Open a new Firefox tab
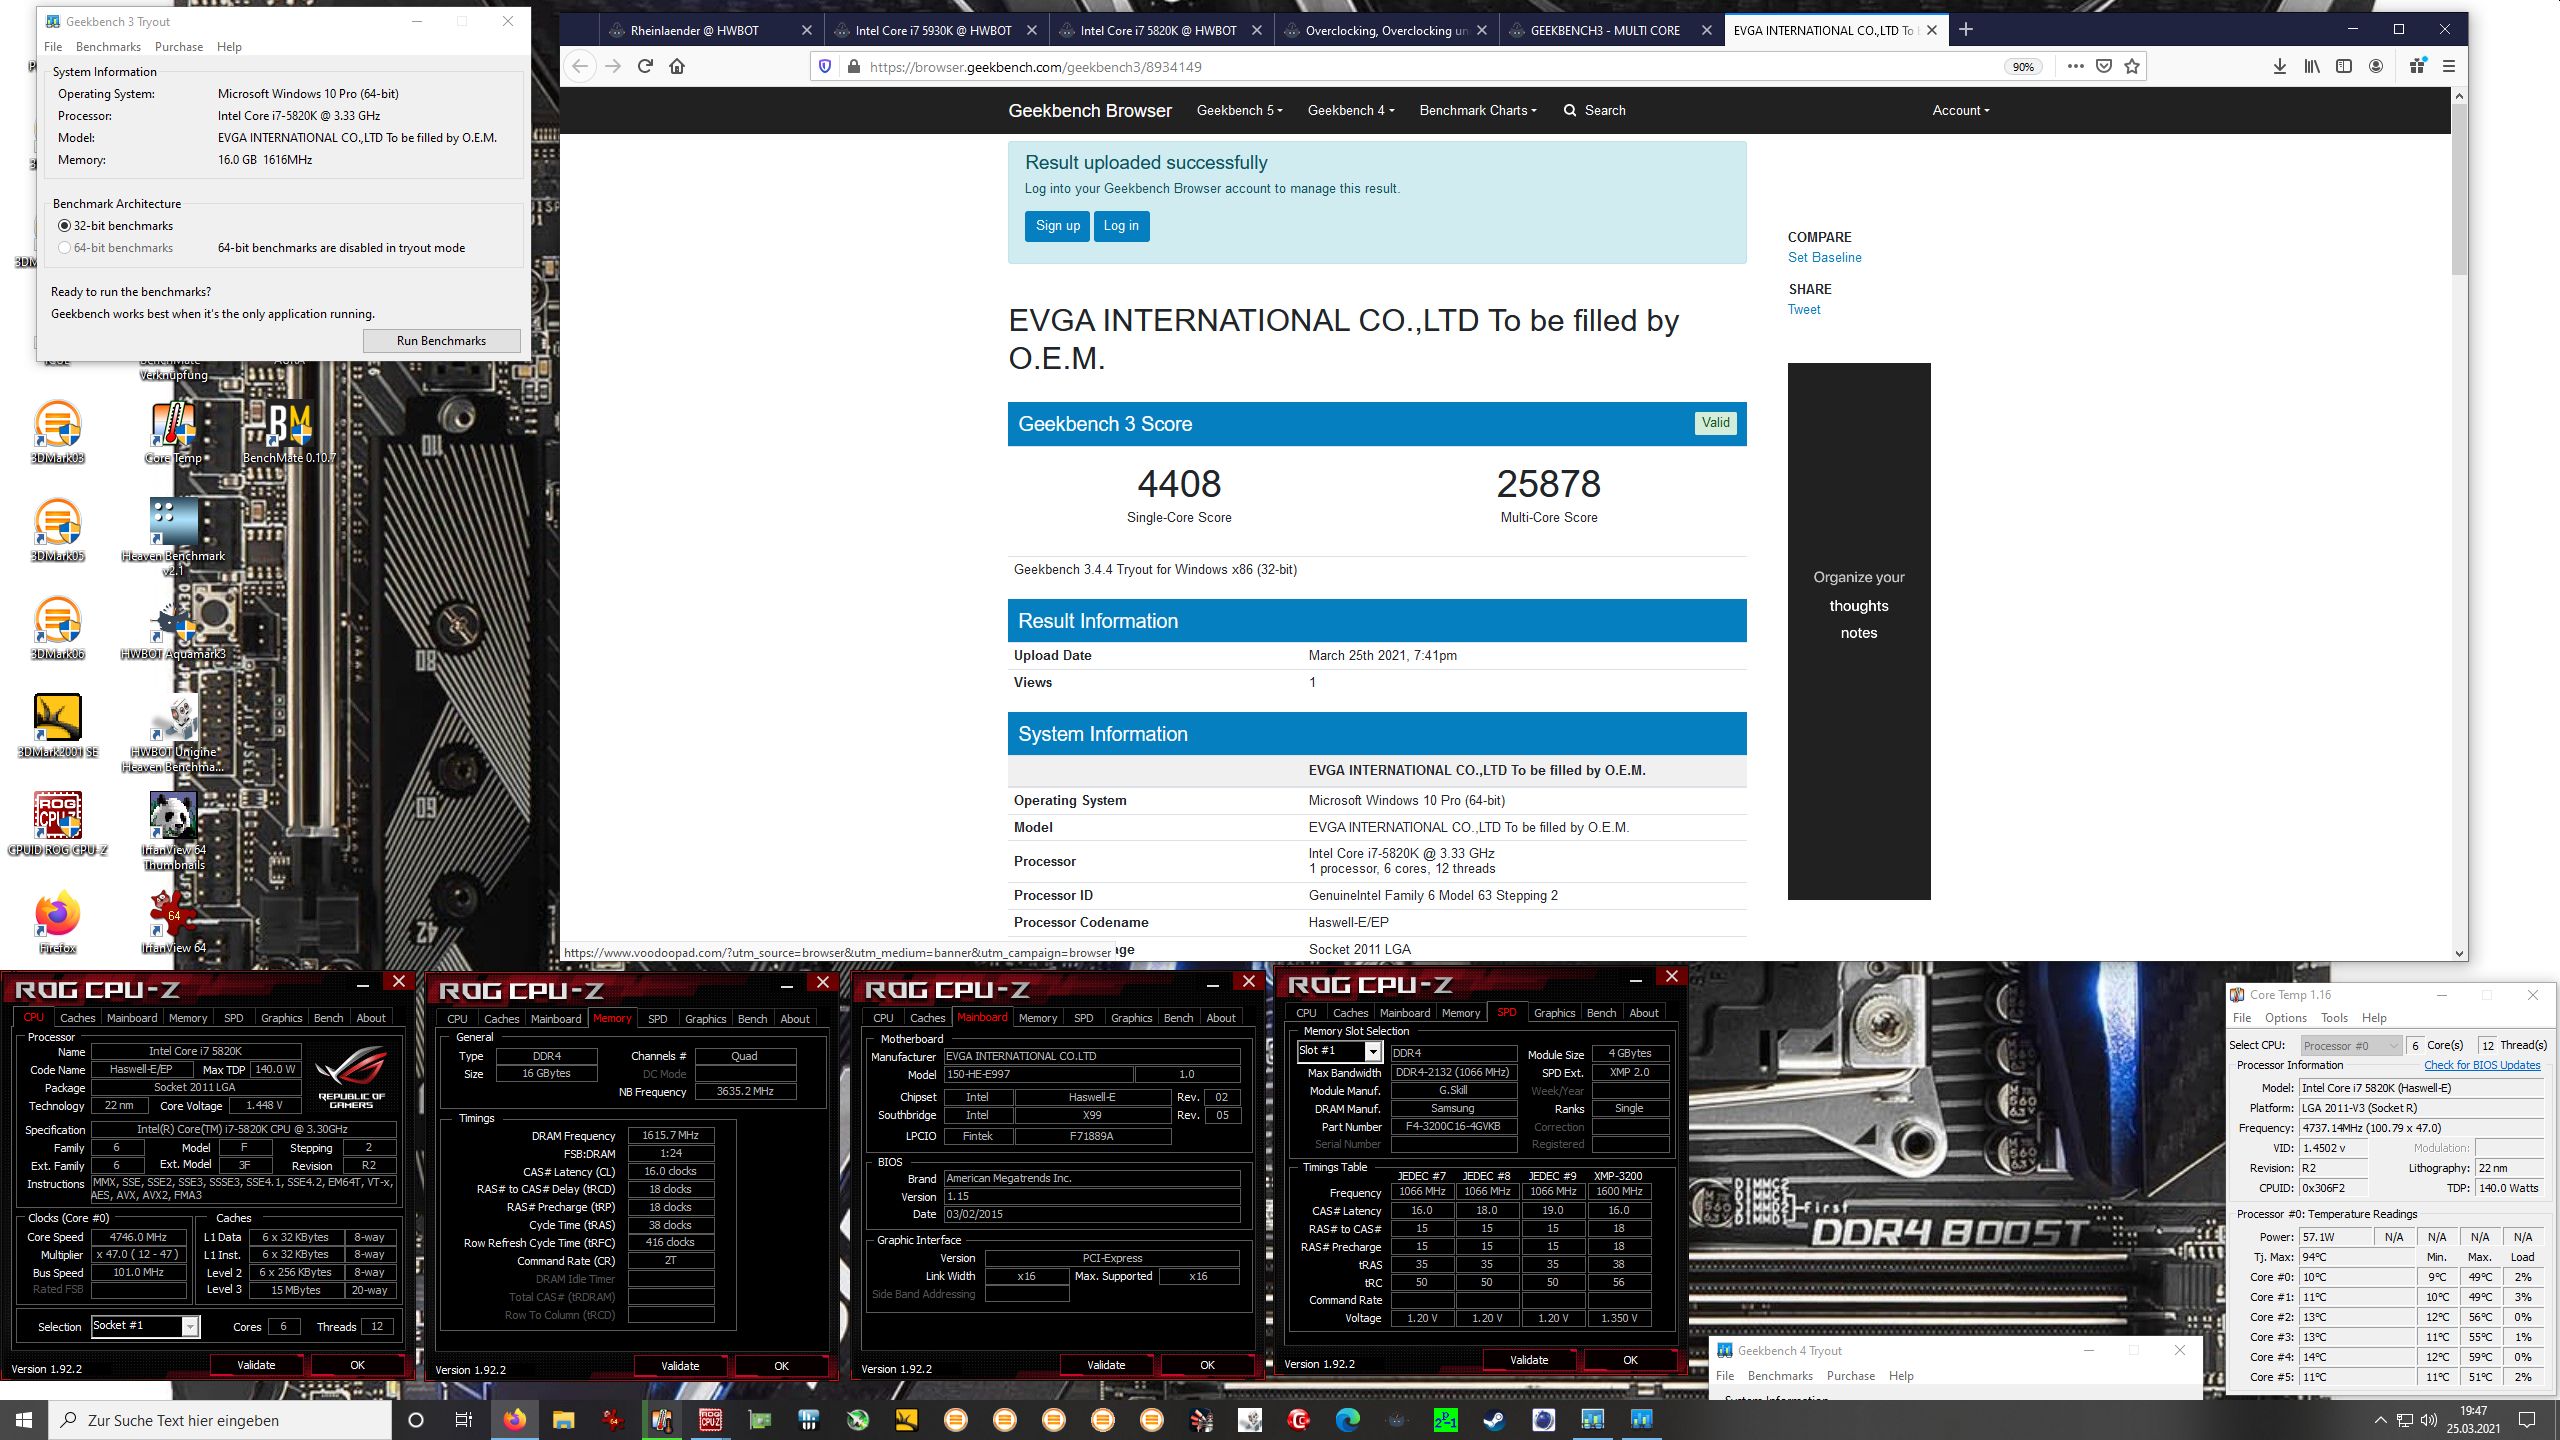The image size is (2560, 1440). coord(1966,30)
